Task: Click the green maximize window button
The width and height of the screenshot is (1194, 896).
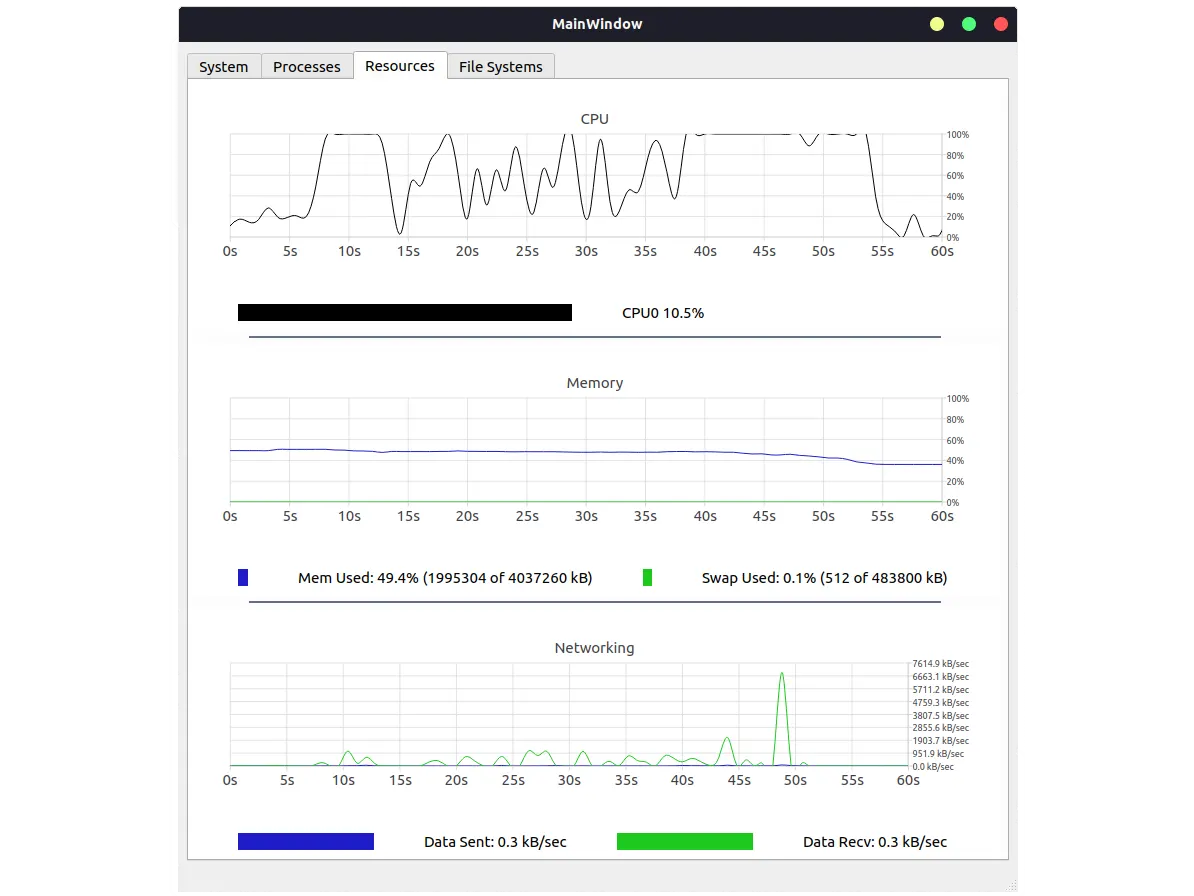Action: coord(969,24)
